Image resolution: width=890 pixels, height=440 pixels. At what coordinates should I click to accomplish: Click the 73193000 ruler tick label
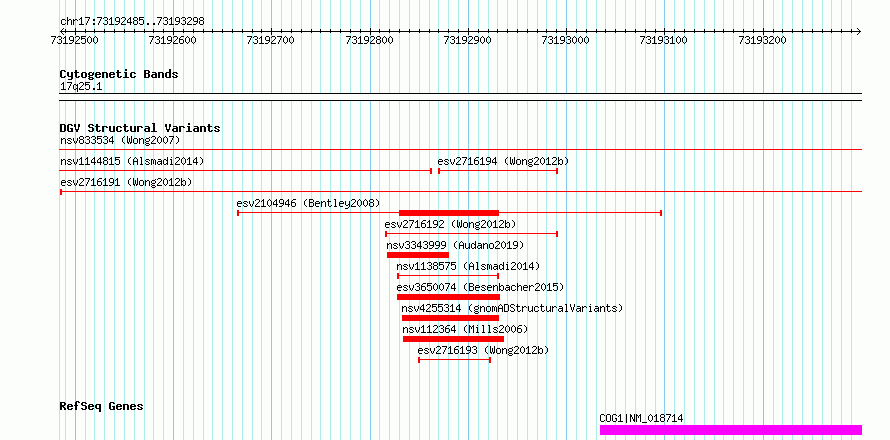point(566,40)
